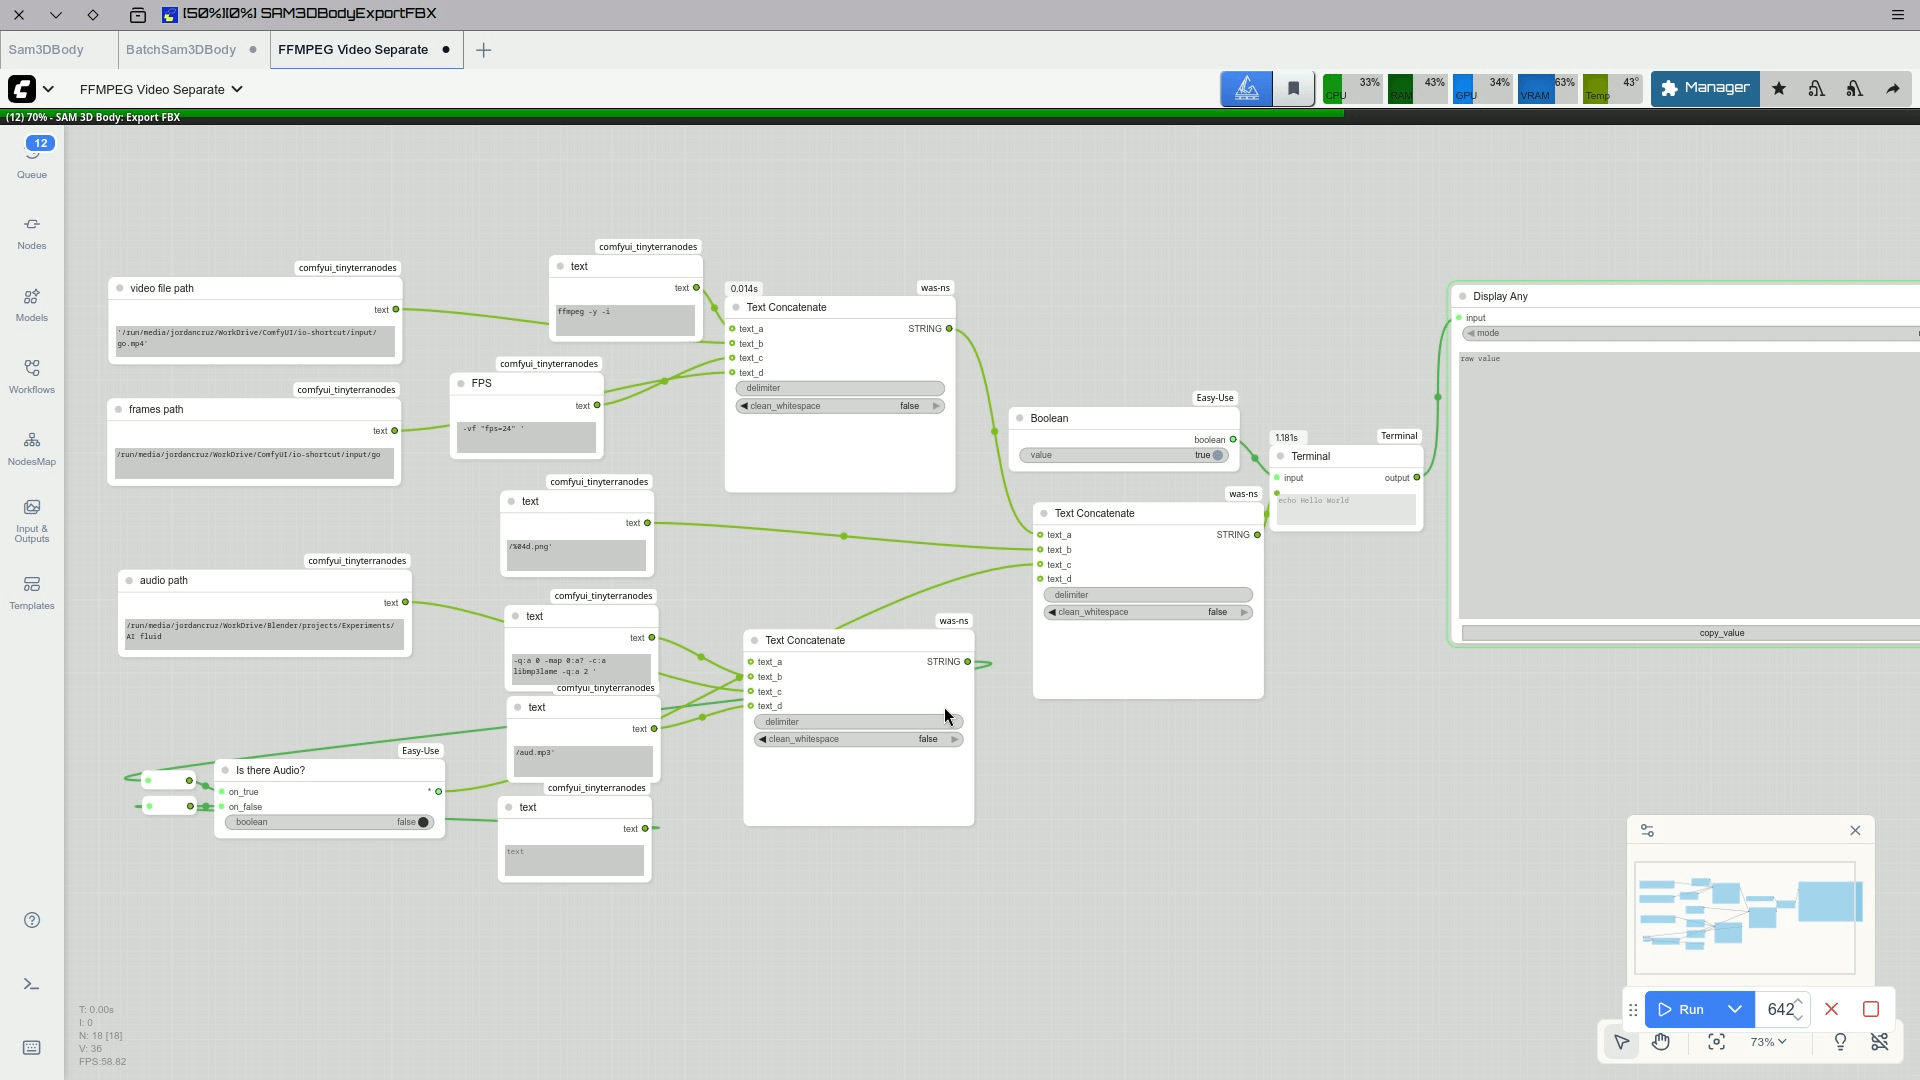Screen dimensions: 1920x1080
Task: Toggle the Boolean node value switch
Action: [1217, 455]
